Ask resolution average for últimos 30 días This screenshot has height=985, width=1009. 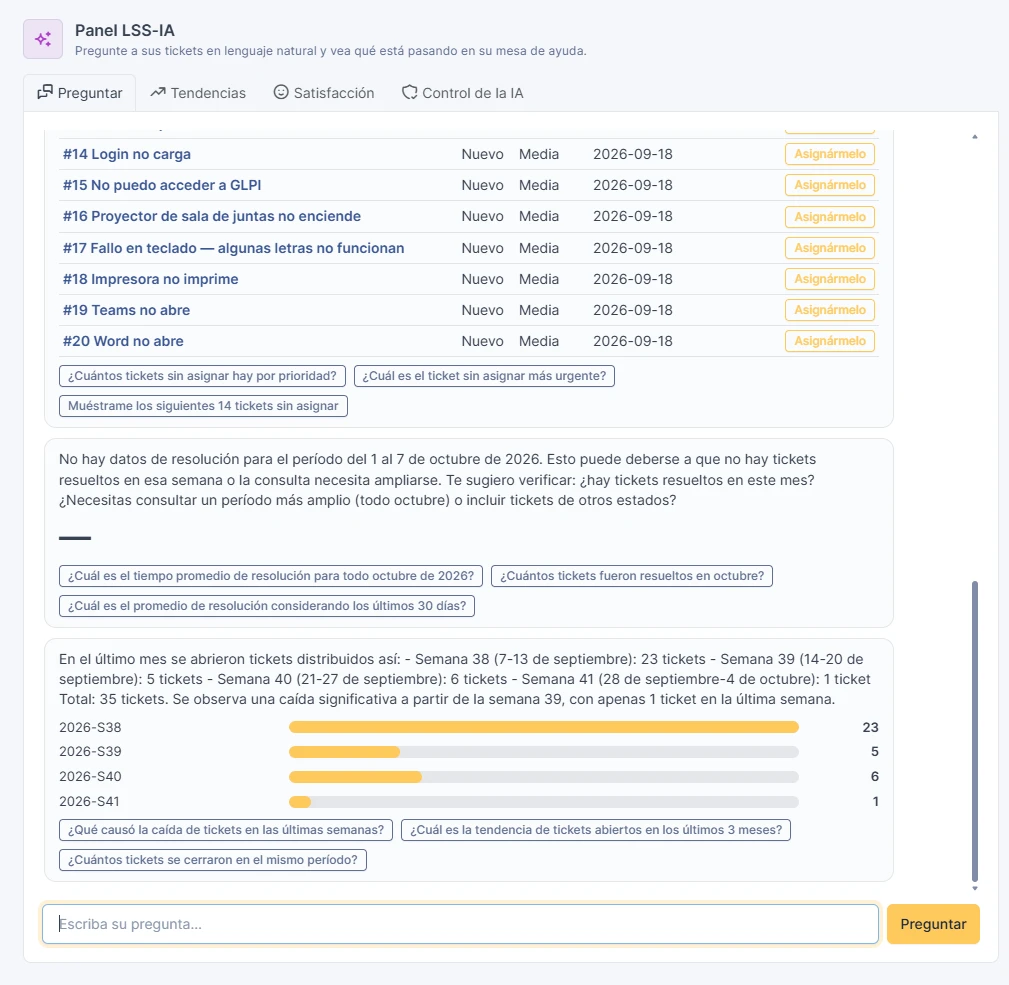point(267,606)
